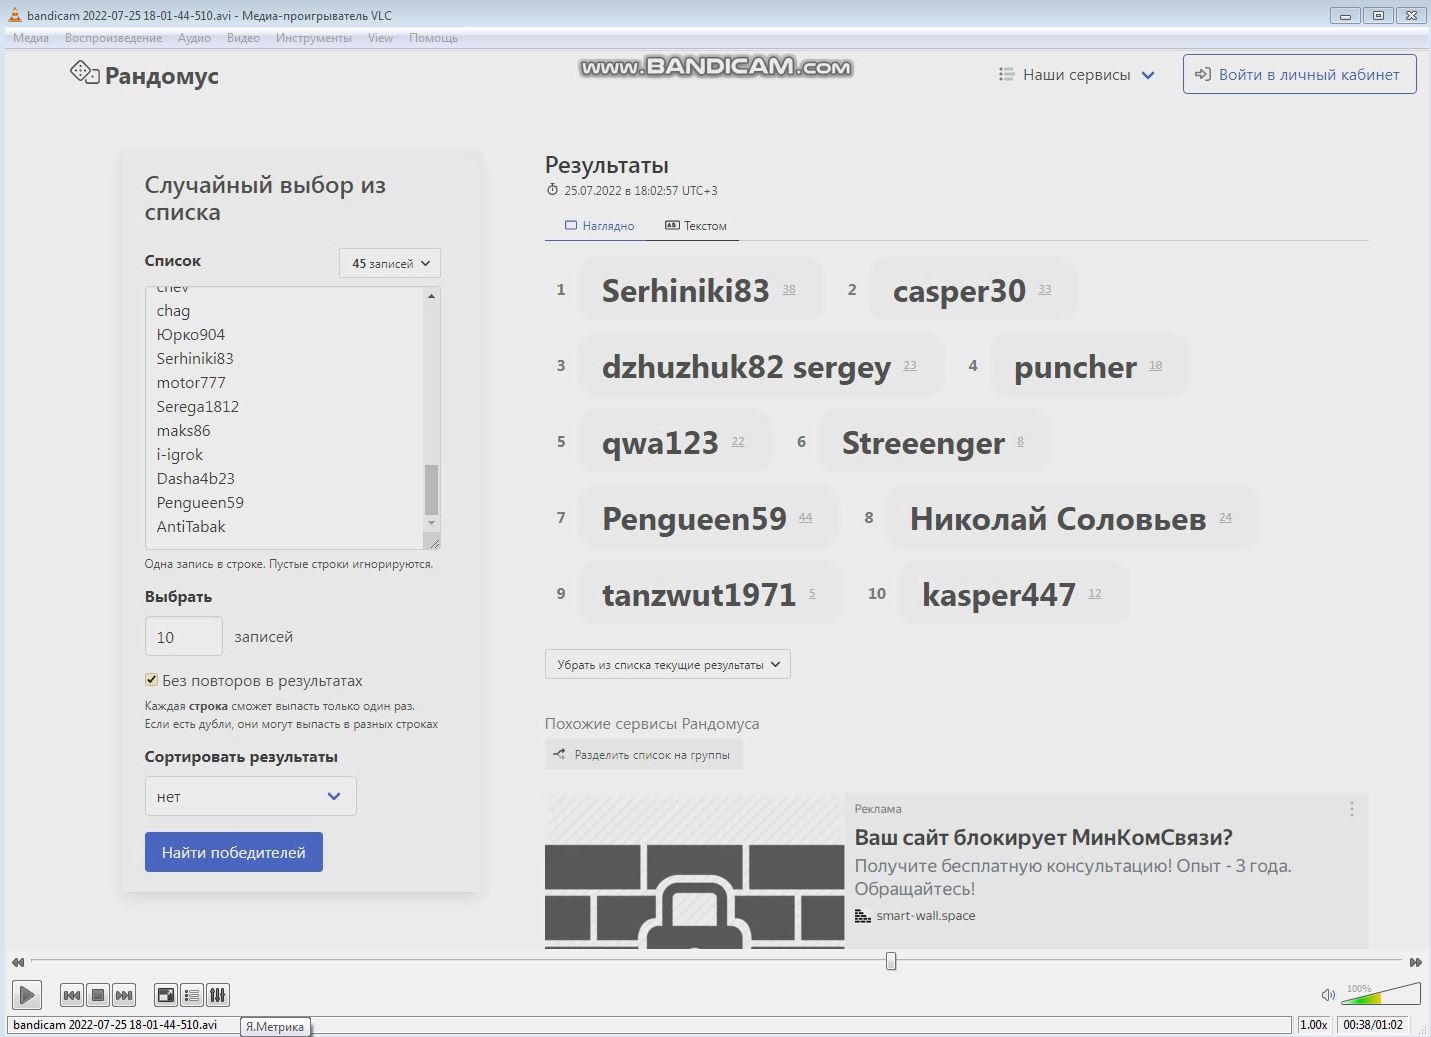Expand the Сортировать результаты dropdown
The height and width of the screenshot is (1037, 1431).
250,796
